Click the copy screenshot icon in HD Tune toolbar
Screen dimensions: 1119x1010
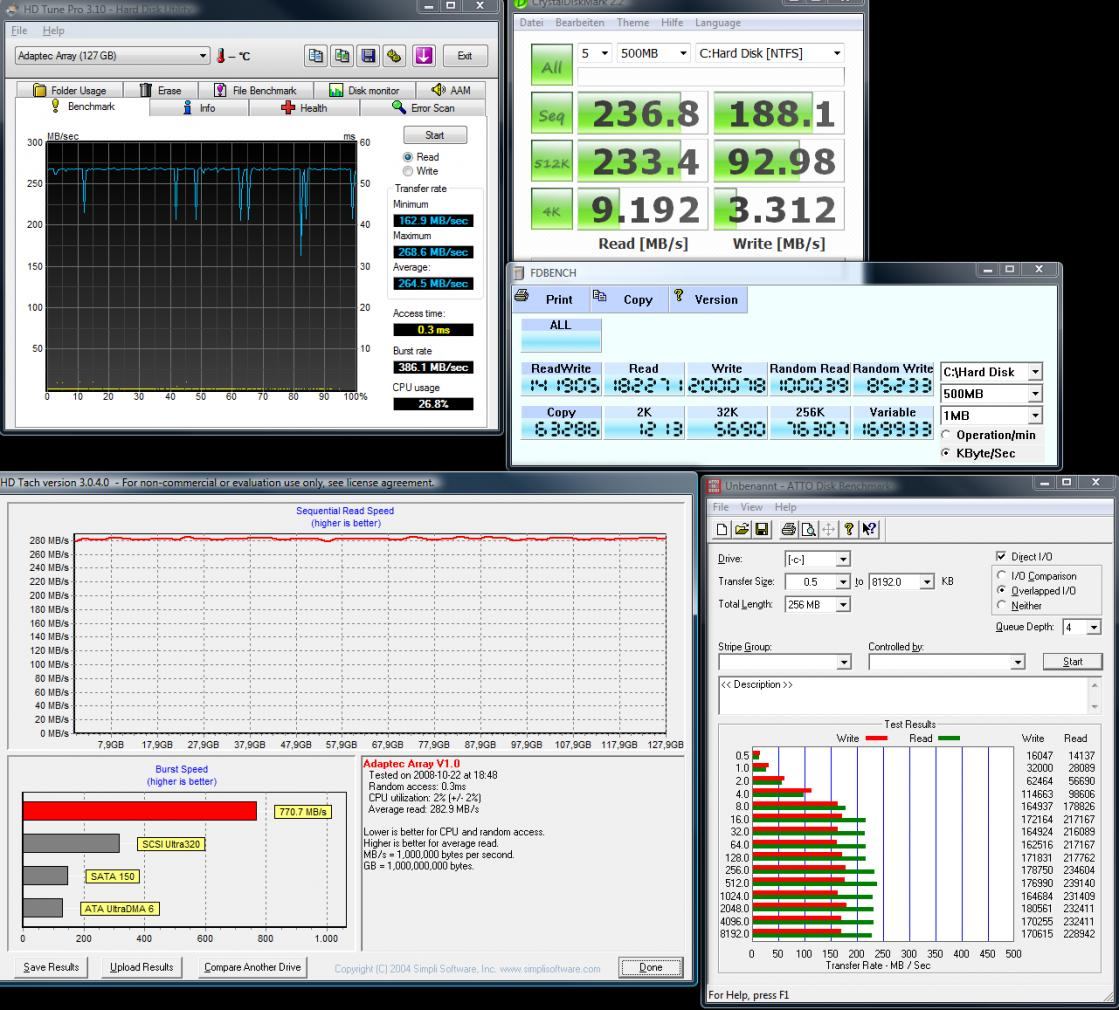point(342,56)
